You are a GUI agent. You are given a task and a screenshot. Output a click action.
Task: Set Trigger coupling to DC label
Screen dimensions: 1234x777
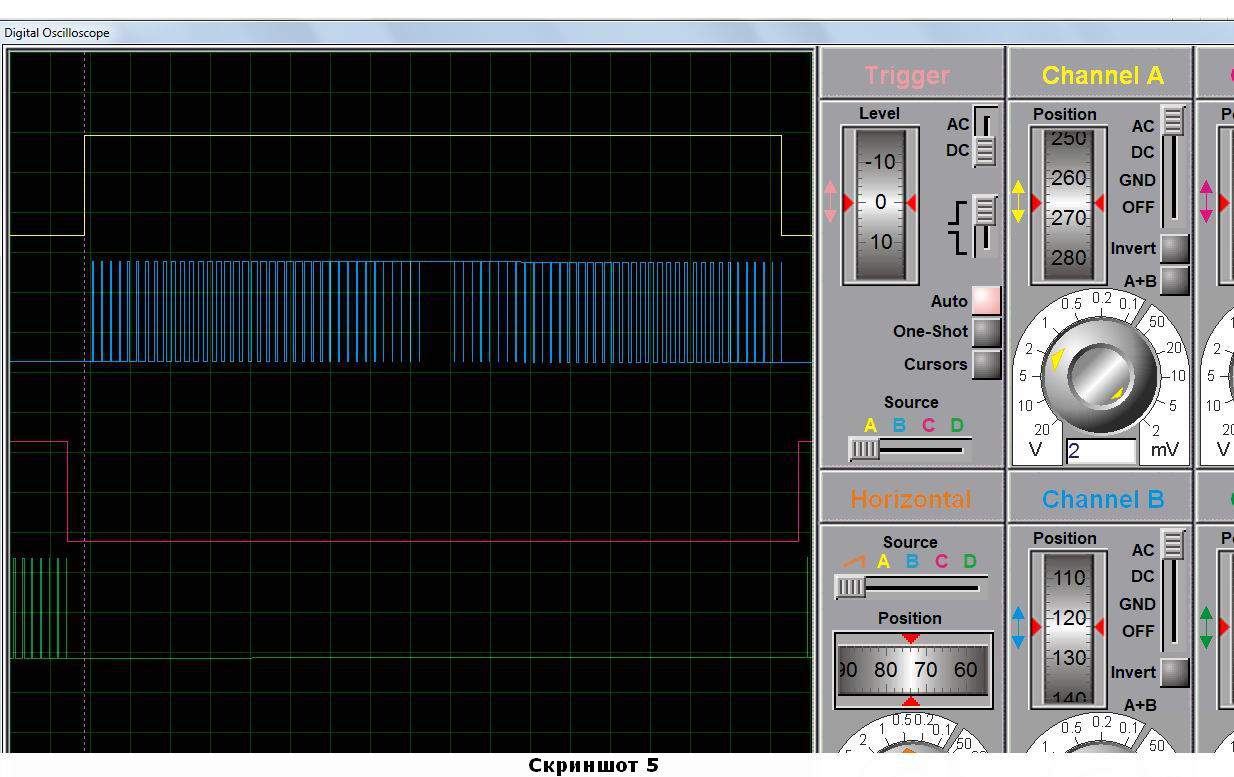tap(958, 150)
